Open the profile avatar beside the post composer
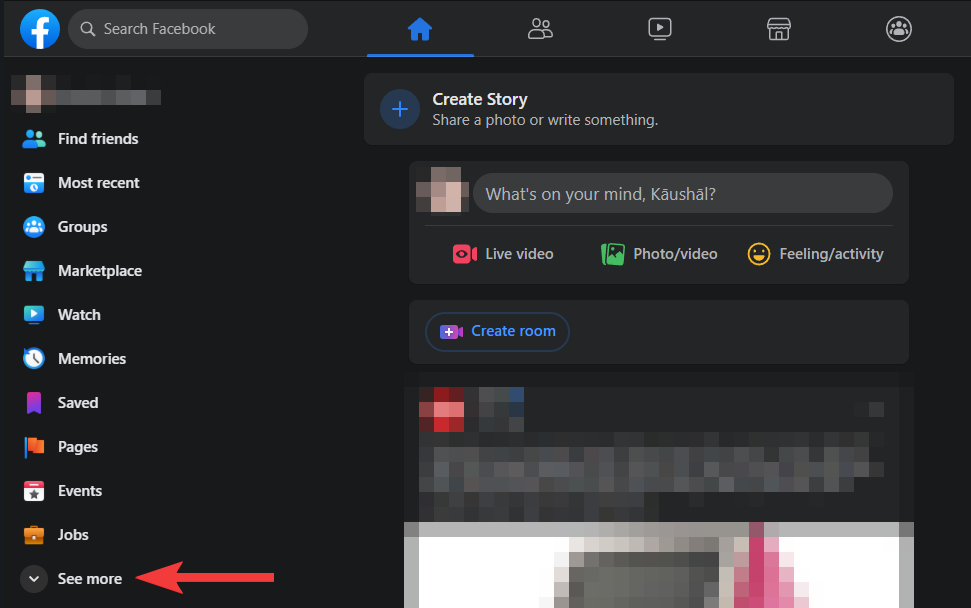The width and height of the screenshot is (971, 608). [x=442, y=189]
